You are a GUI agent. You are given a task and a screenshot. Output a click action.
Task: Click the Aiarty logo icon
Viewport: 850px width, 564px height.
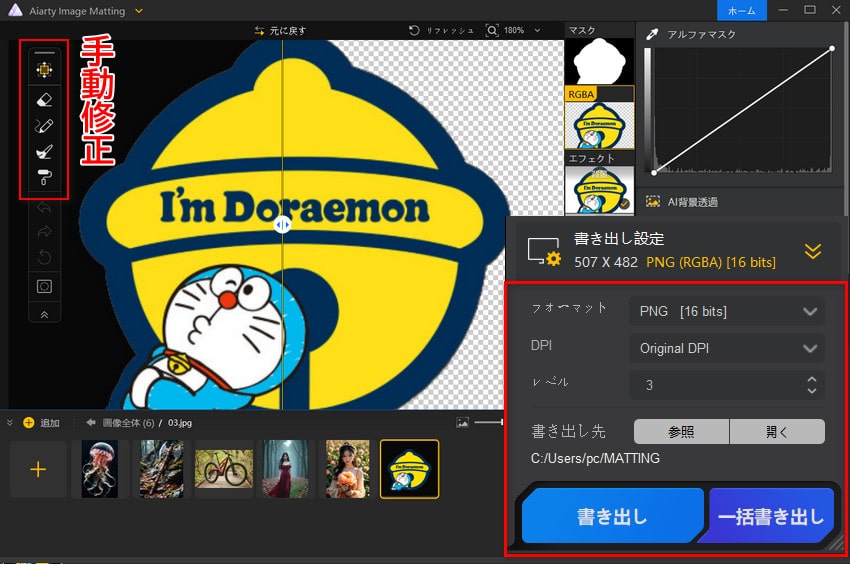15,10
